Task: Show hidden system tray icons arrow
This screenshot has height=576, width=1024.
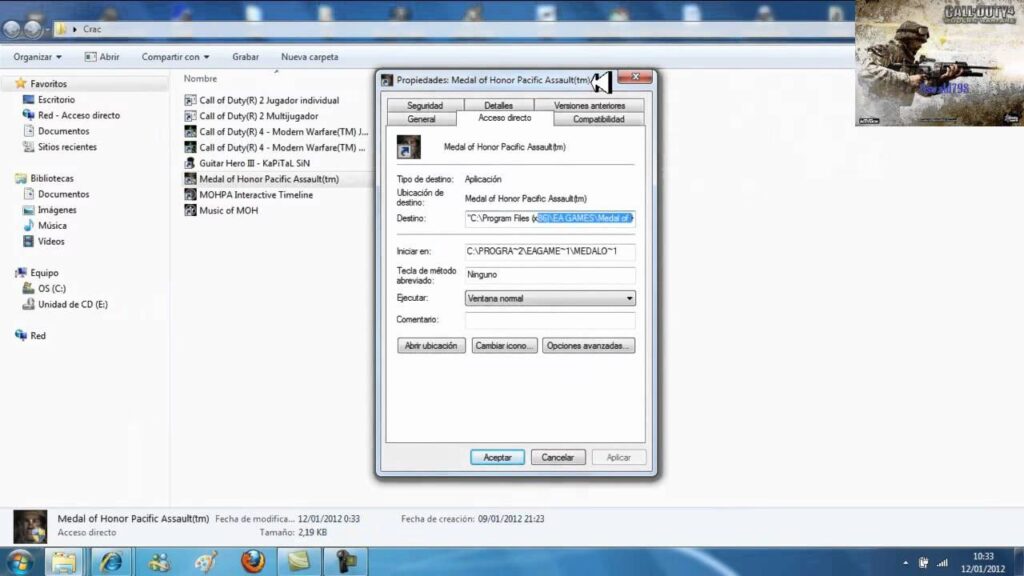Action: (905, 562)
